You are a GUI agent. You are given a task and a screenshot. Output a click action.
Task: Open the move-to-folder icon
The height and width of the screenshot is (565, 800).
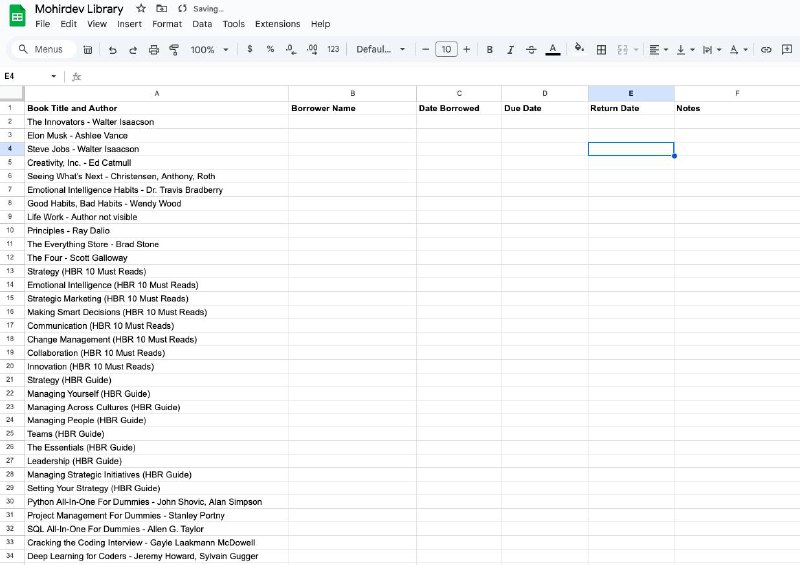[x=161, y=8]
